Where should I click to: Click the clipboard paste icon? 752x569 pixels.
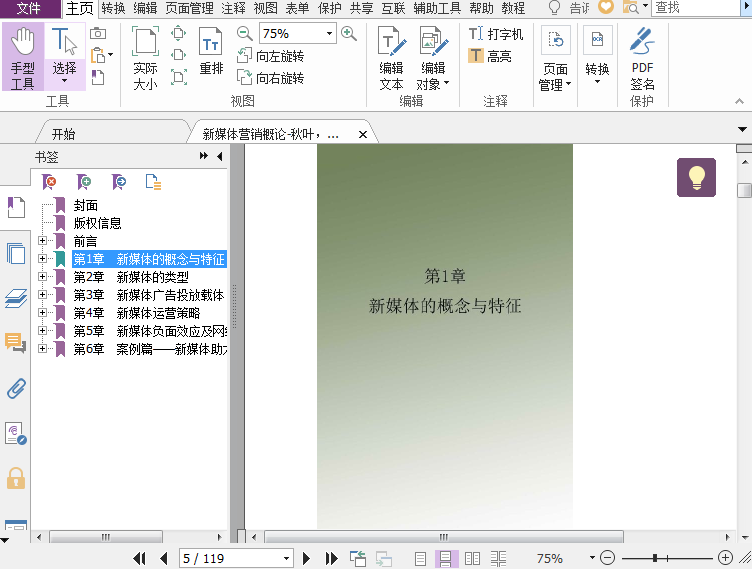(x=98, y=55)
